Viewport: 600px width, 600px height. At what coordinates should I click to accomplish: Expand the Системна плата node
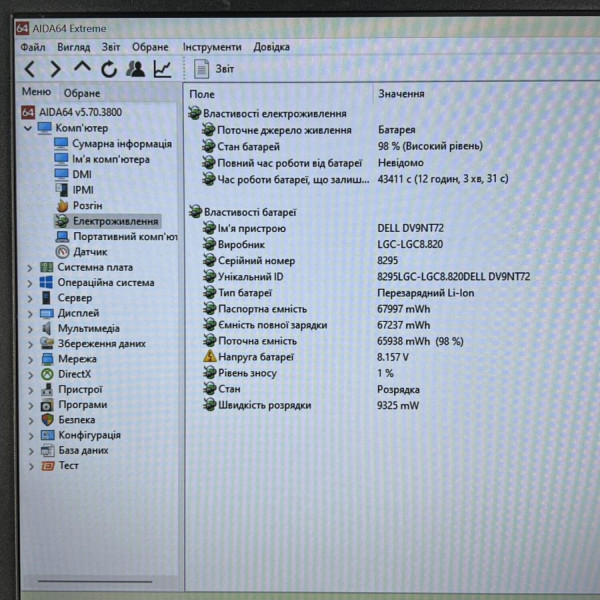(30, 268)
